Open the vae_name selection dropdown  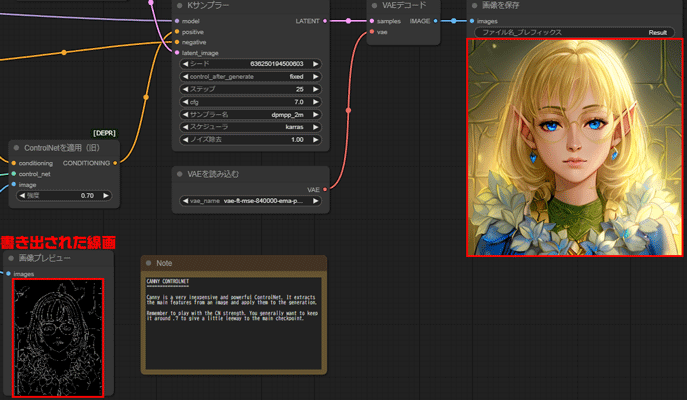[x=250, y=201]
